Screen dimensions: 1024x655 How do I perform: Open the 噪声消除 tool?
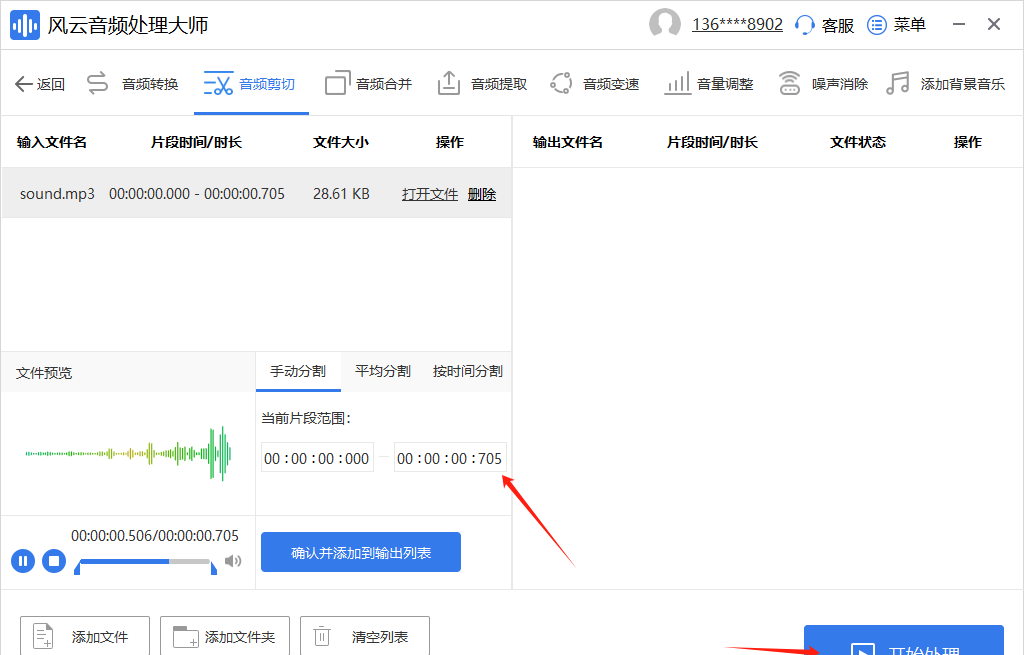[x=823, y=84]
